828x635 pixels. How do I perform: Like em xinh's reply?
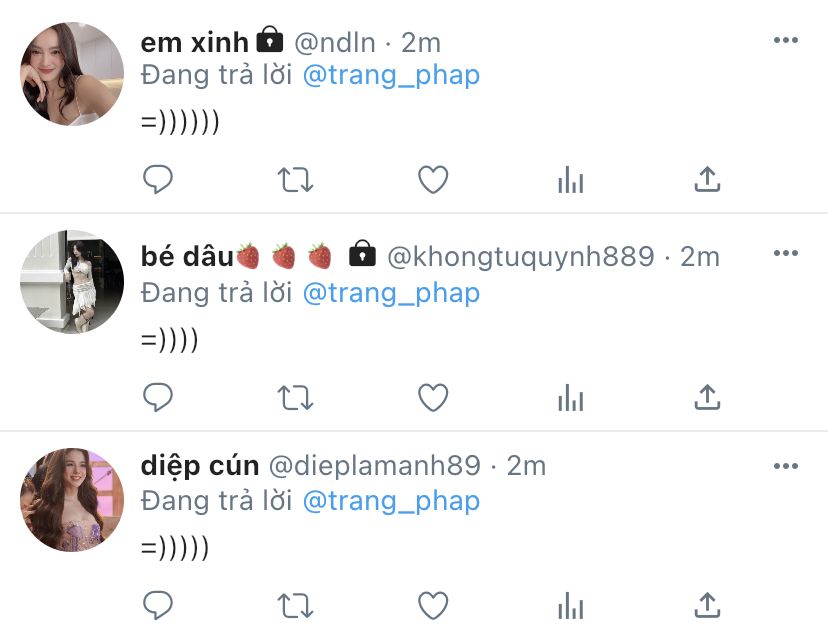[x=433, y=179]
